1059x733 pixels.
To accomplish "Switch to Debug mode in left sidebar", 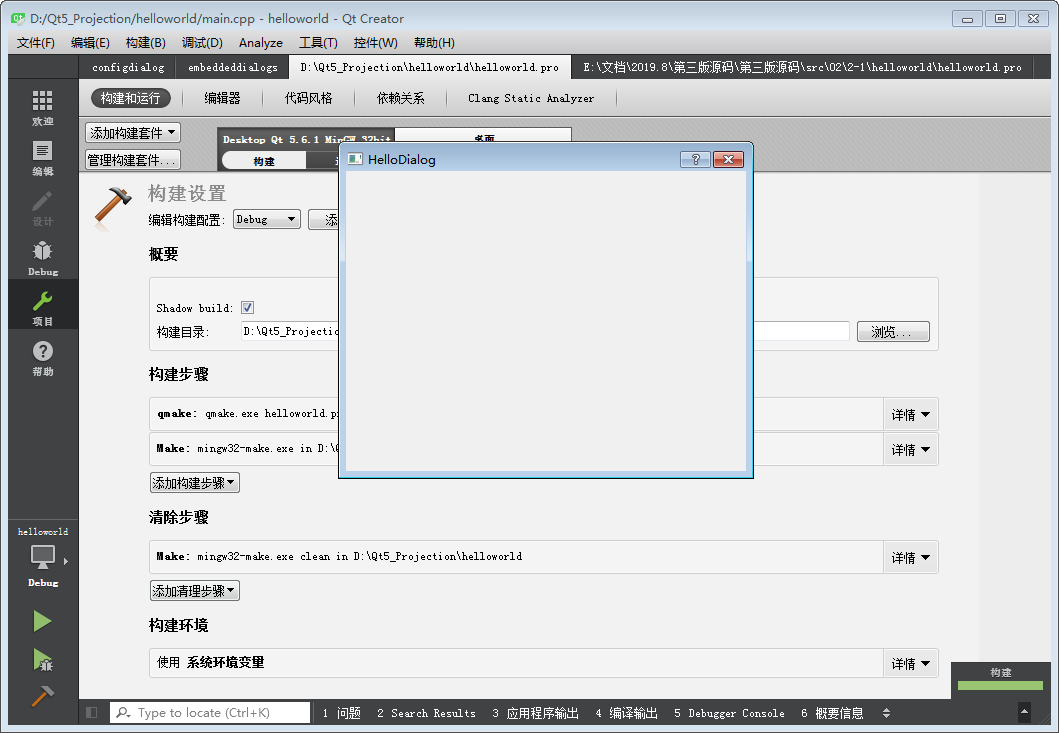I will pyautogui.click(x=42, y=258).
